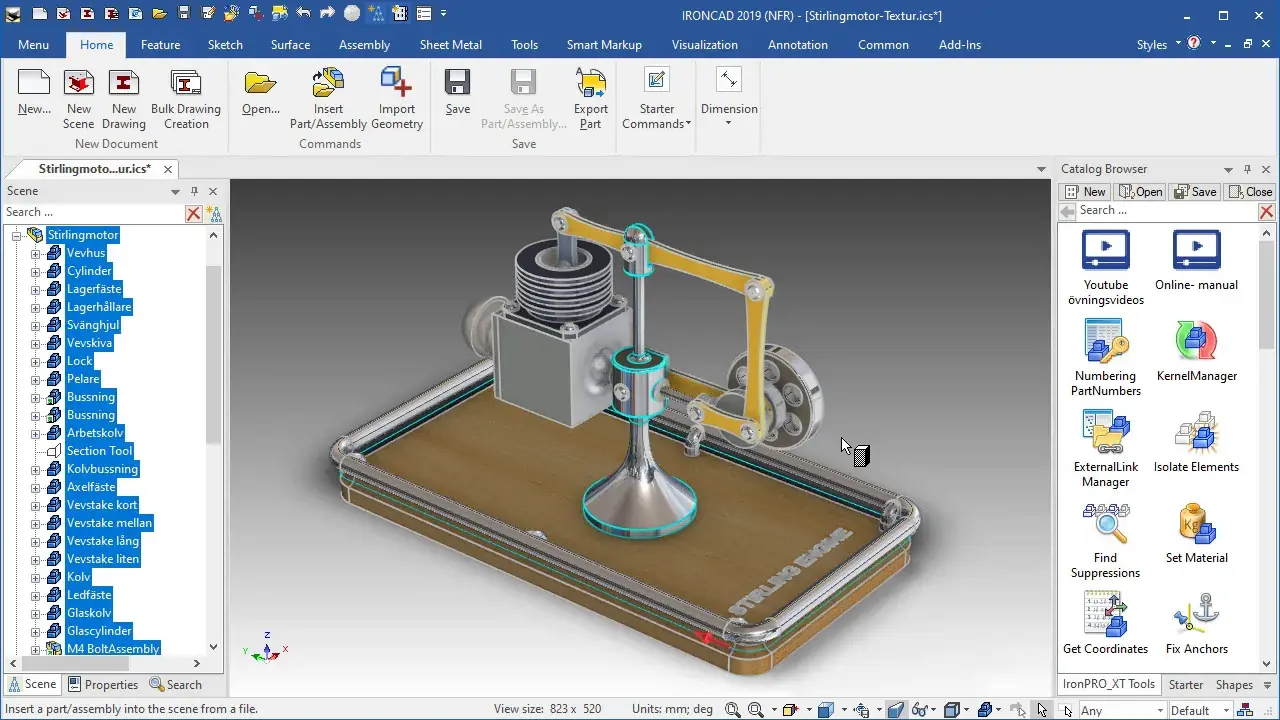Expand the Vevhus tree node
Viewport: 1280px width, 720px height.
tap(36, 253)
